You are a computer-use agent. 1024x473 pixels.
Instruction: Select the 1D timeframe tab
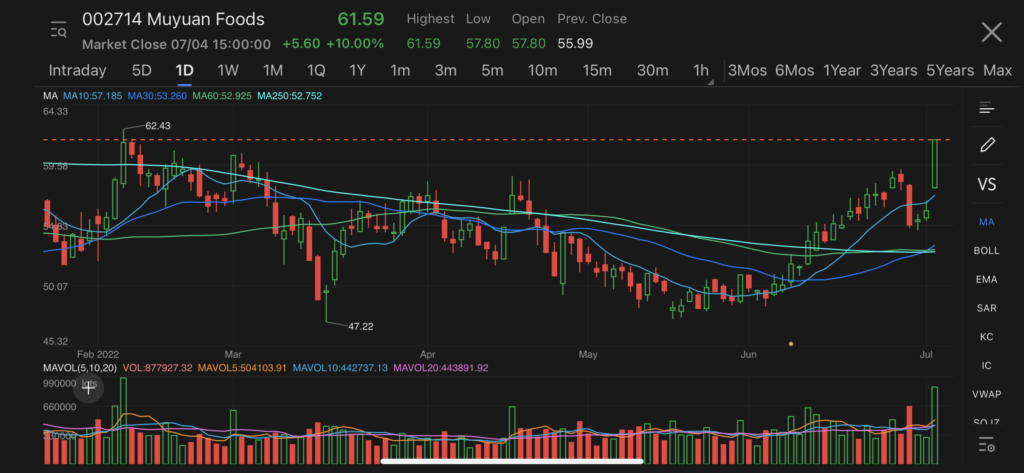tap(184, 71)
